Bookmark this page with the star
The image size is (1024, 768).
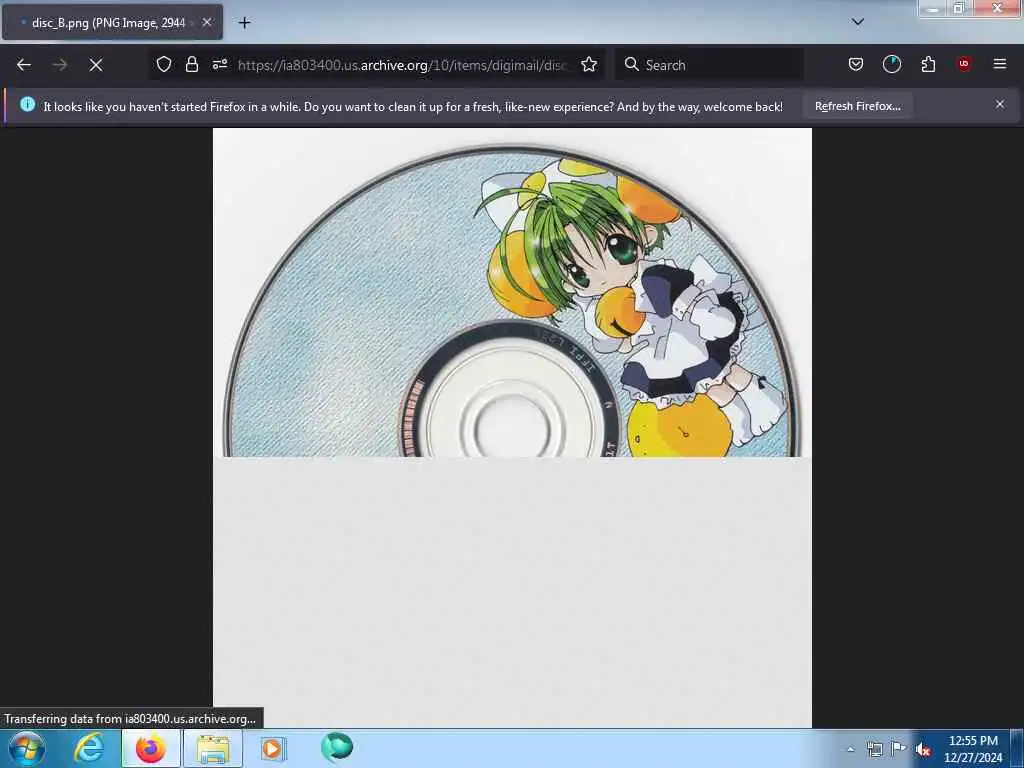[x=589, y=64]
